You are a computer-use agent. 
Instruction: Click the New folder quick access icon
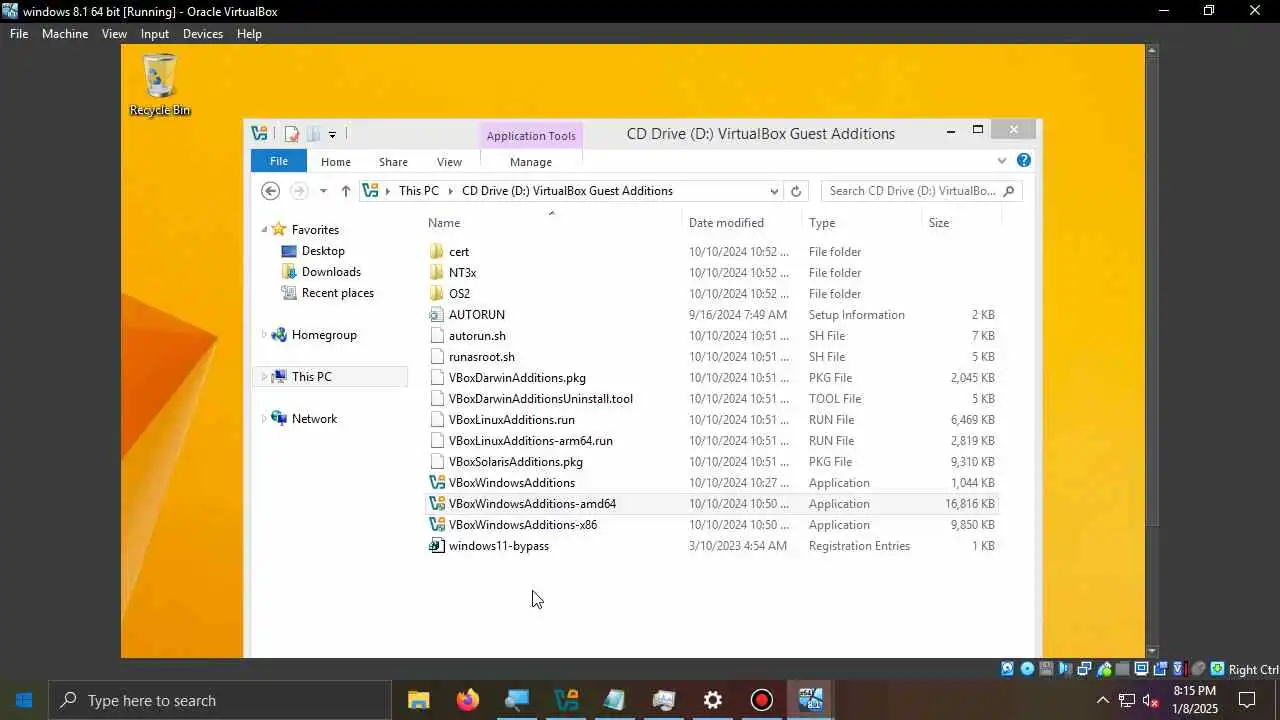(312, 134)
